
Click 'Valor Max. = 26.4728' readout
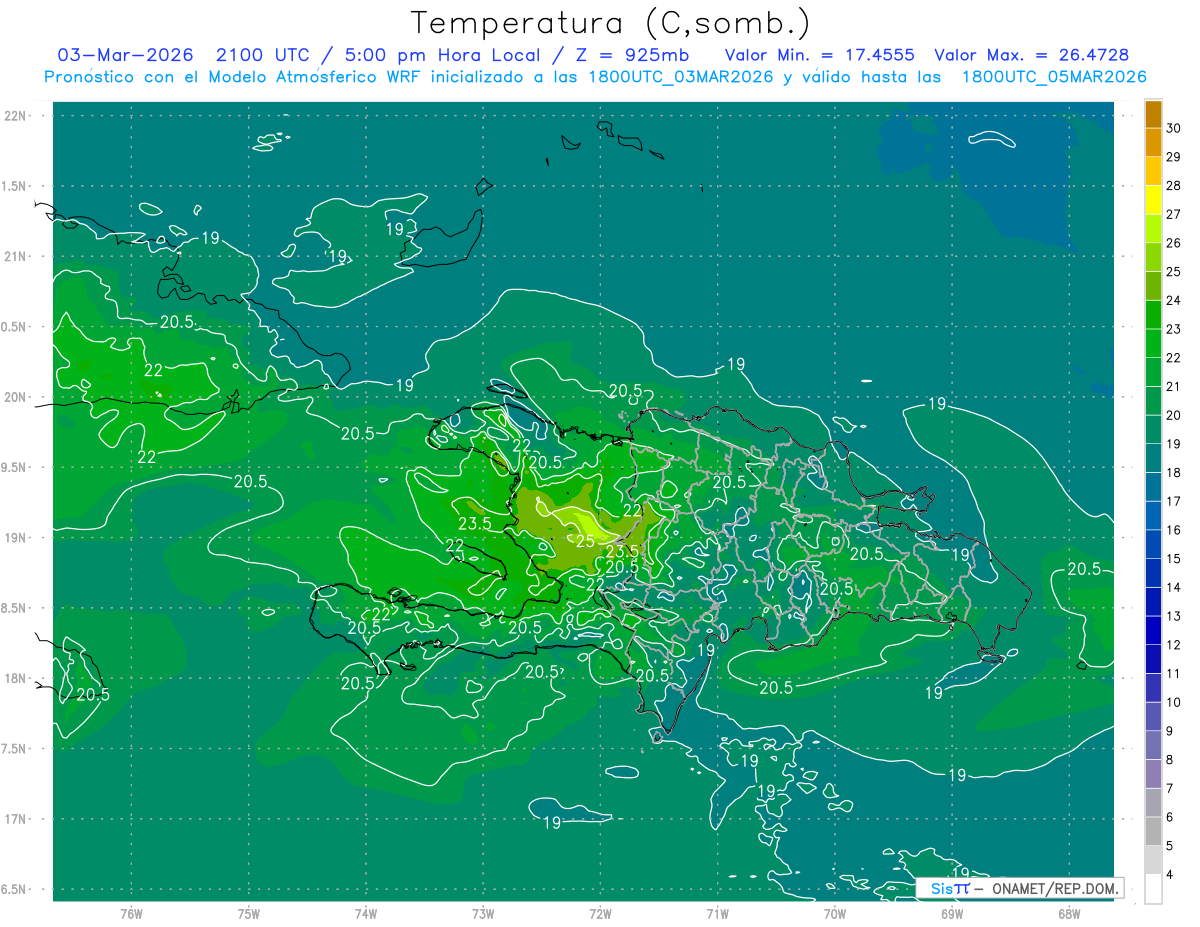tap(1032, 55)
